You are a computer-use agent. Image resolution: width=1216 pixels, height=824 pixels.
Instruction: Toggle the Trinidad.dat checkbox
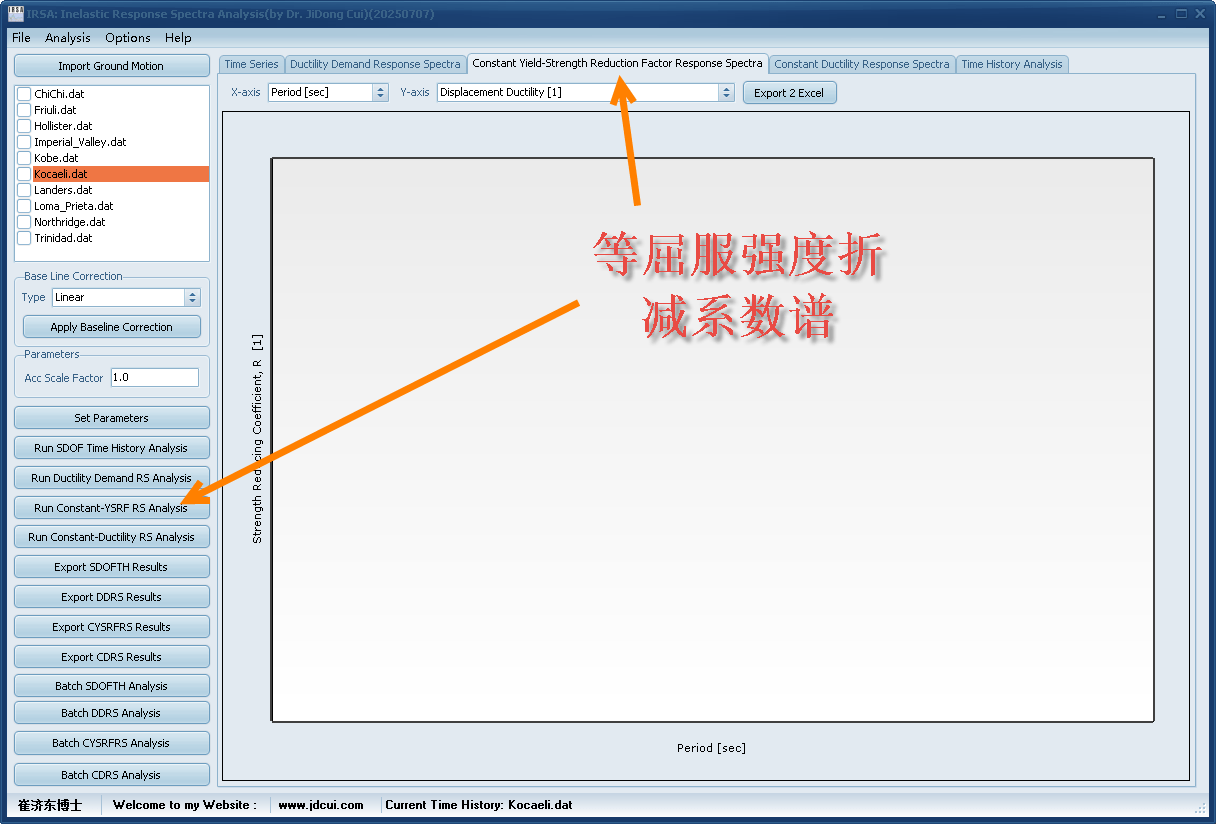(x=25, y=238)
